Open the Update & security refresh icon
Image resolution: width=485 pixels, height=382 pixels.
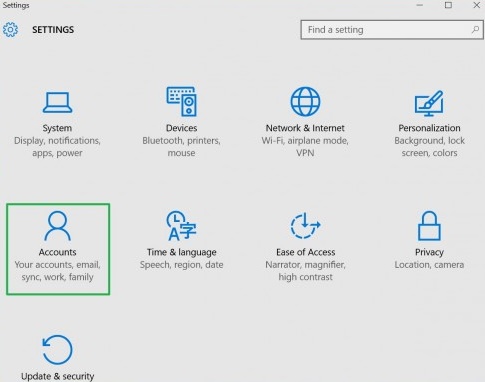point(57,350)
